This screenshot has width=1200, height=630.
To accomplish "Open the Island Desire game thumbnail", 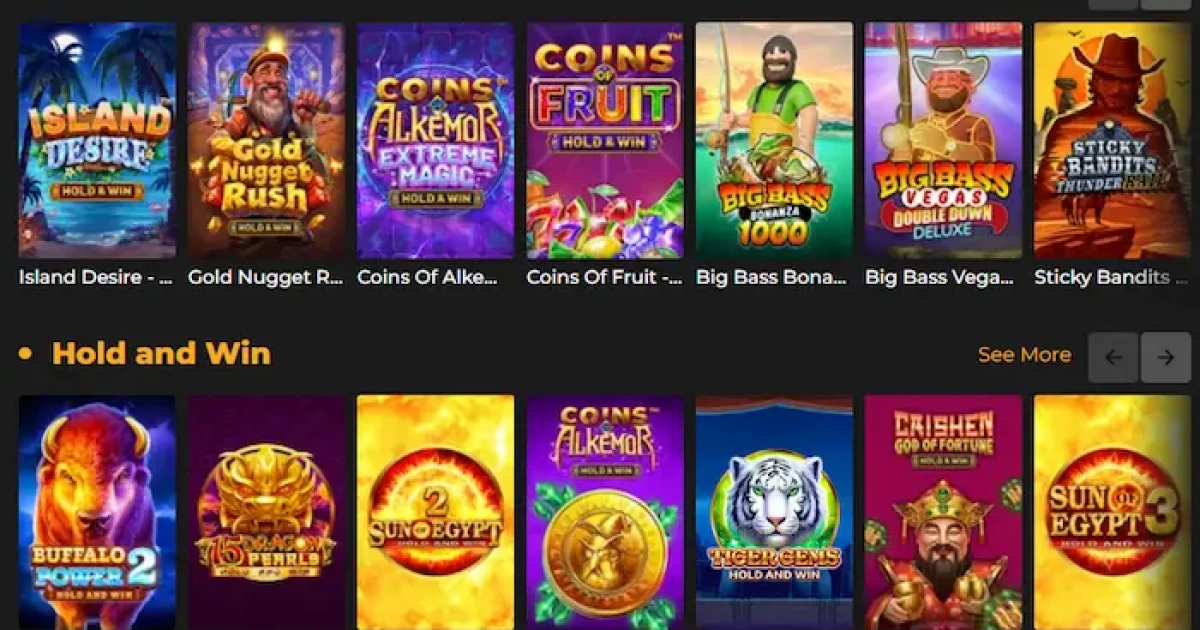I will coord(97,140).
